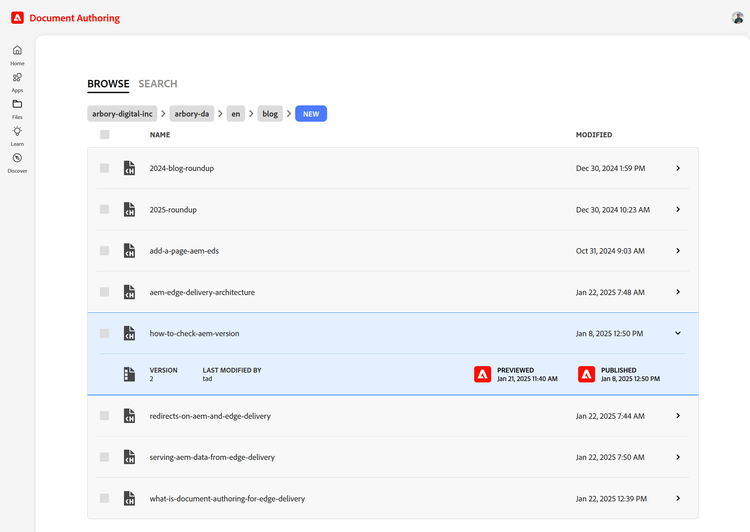This screenshot has width=750, height=532.
Task: Click the Adobe icon next to PUBLISHED
Action: pyautogui.click(x=586, y=374)
